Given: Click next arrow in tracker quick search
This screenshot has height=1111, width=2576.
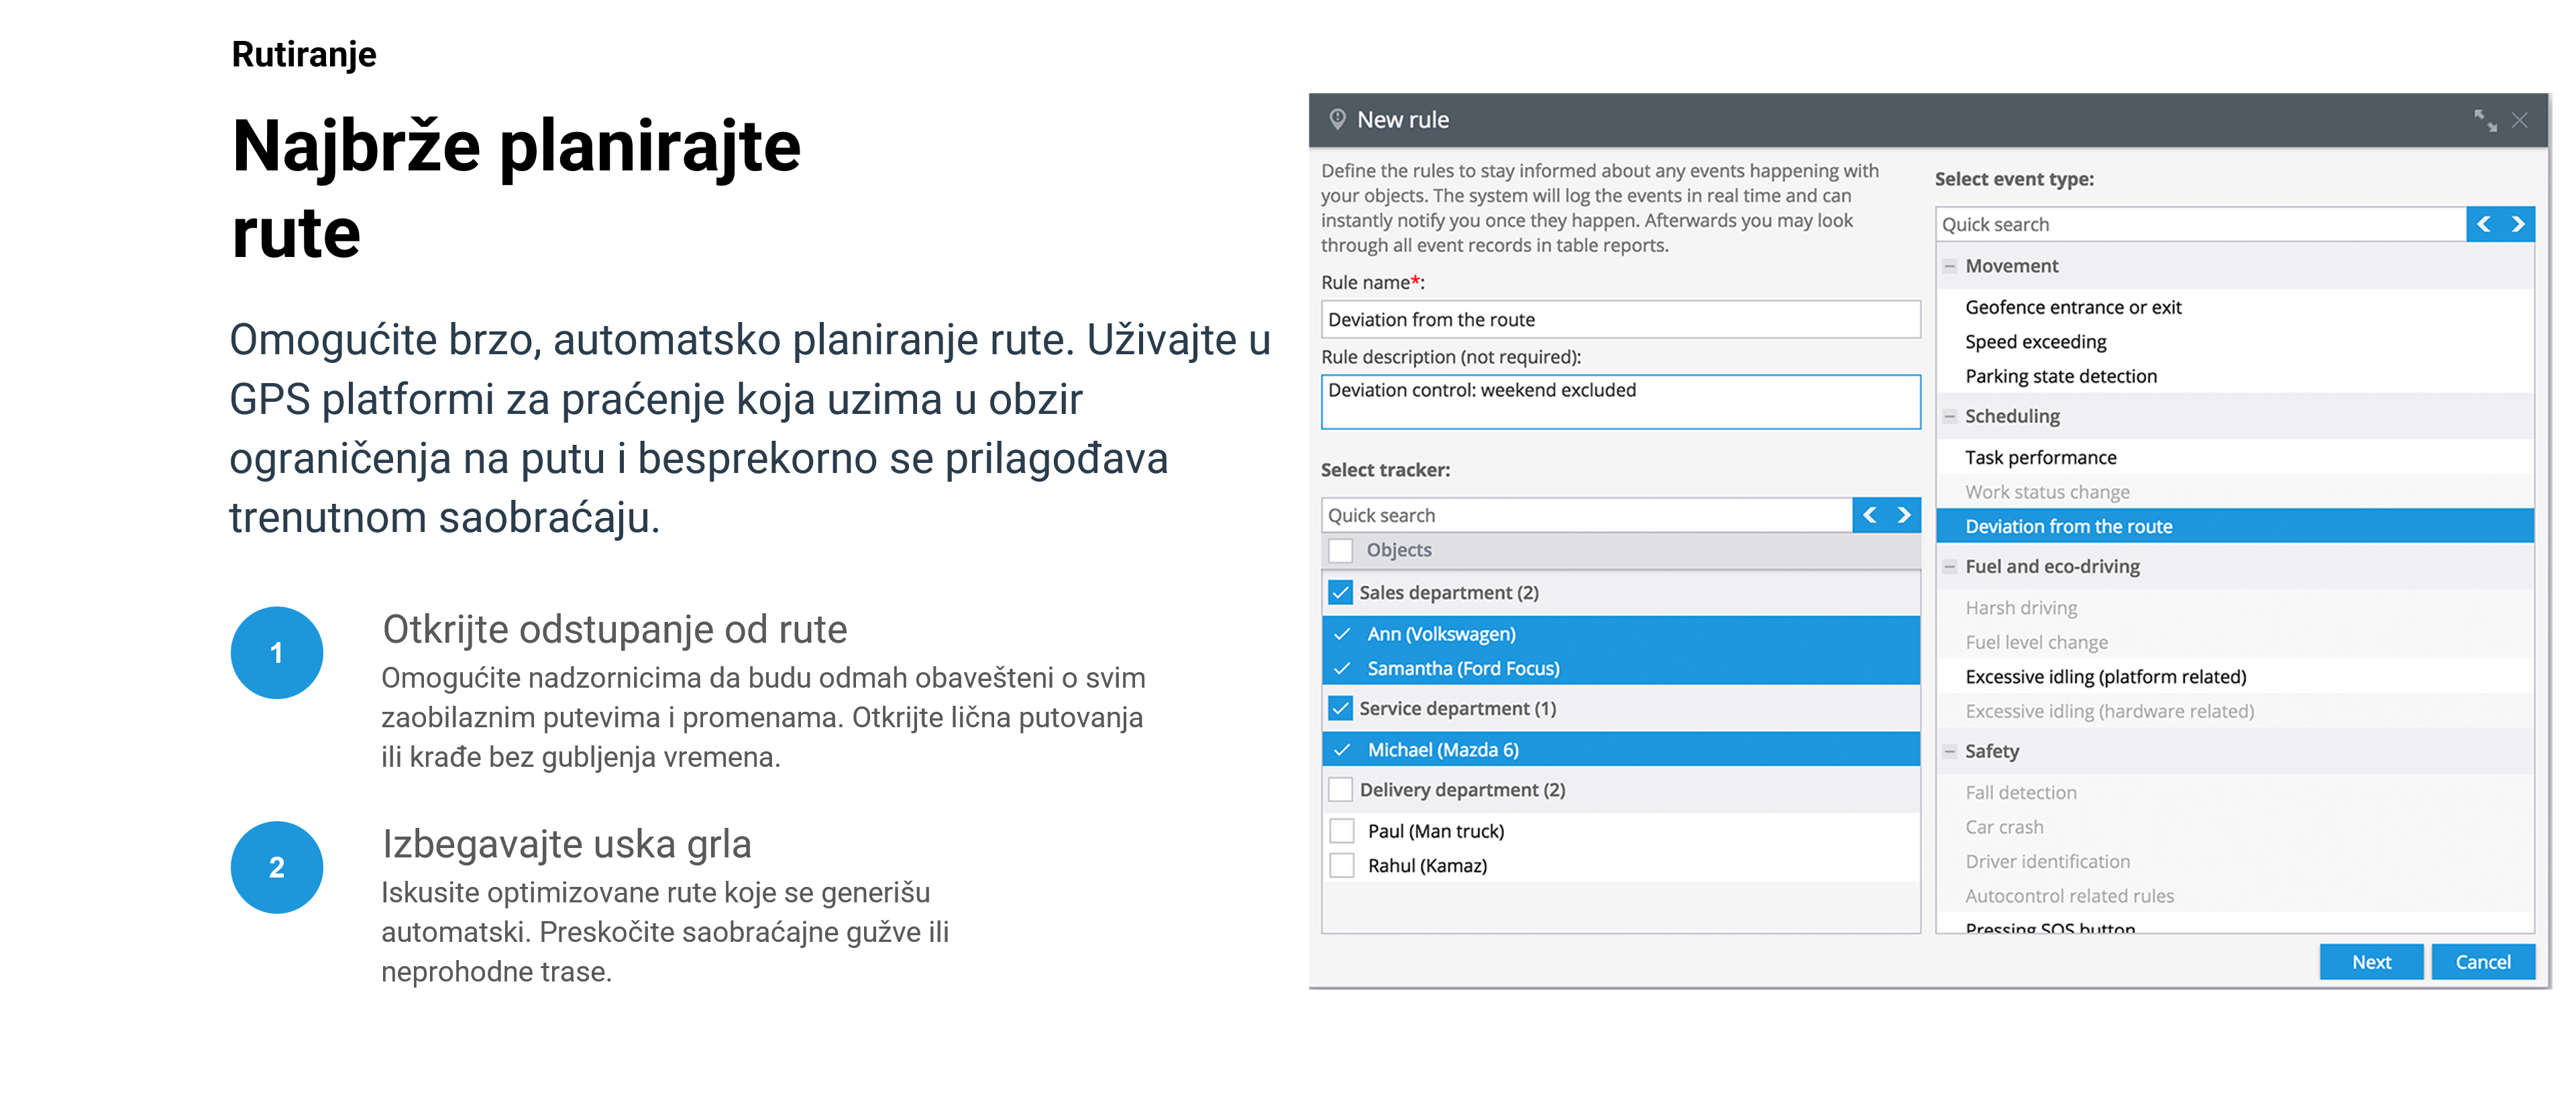Looking at the screenshot, I should (x=1904, y=515).
